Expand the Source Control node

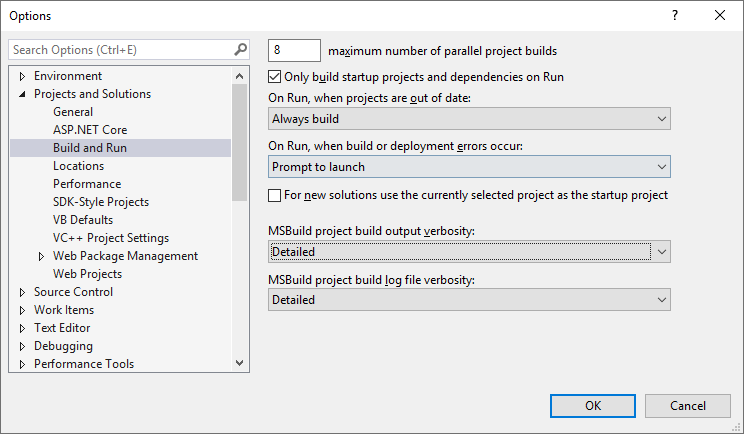pyautogui.click(x=22, y=292)
